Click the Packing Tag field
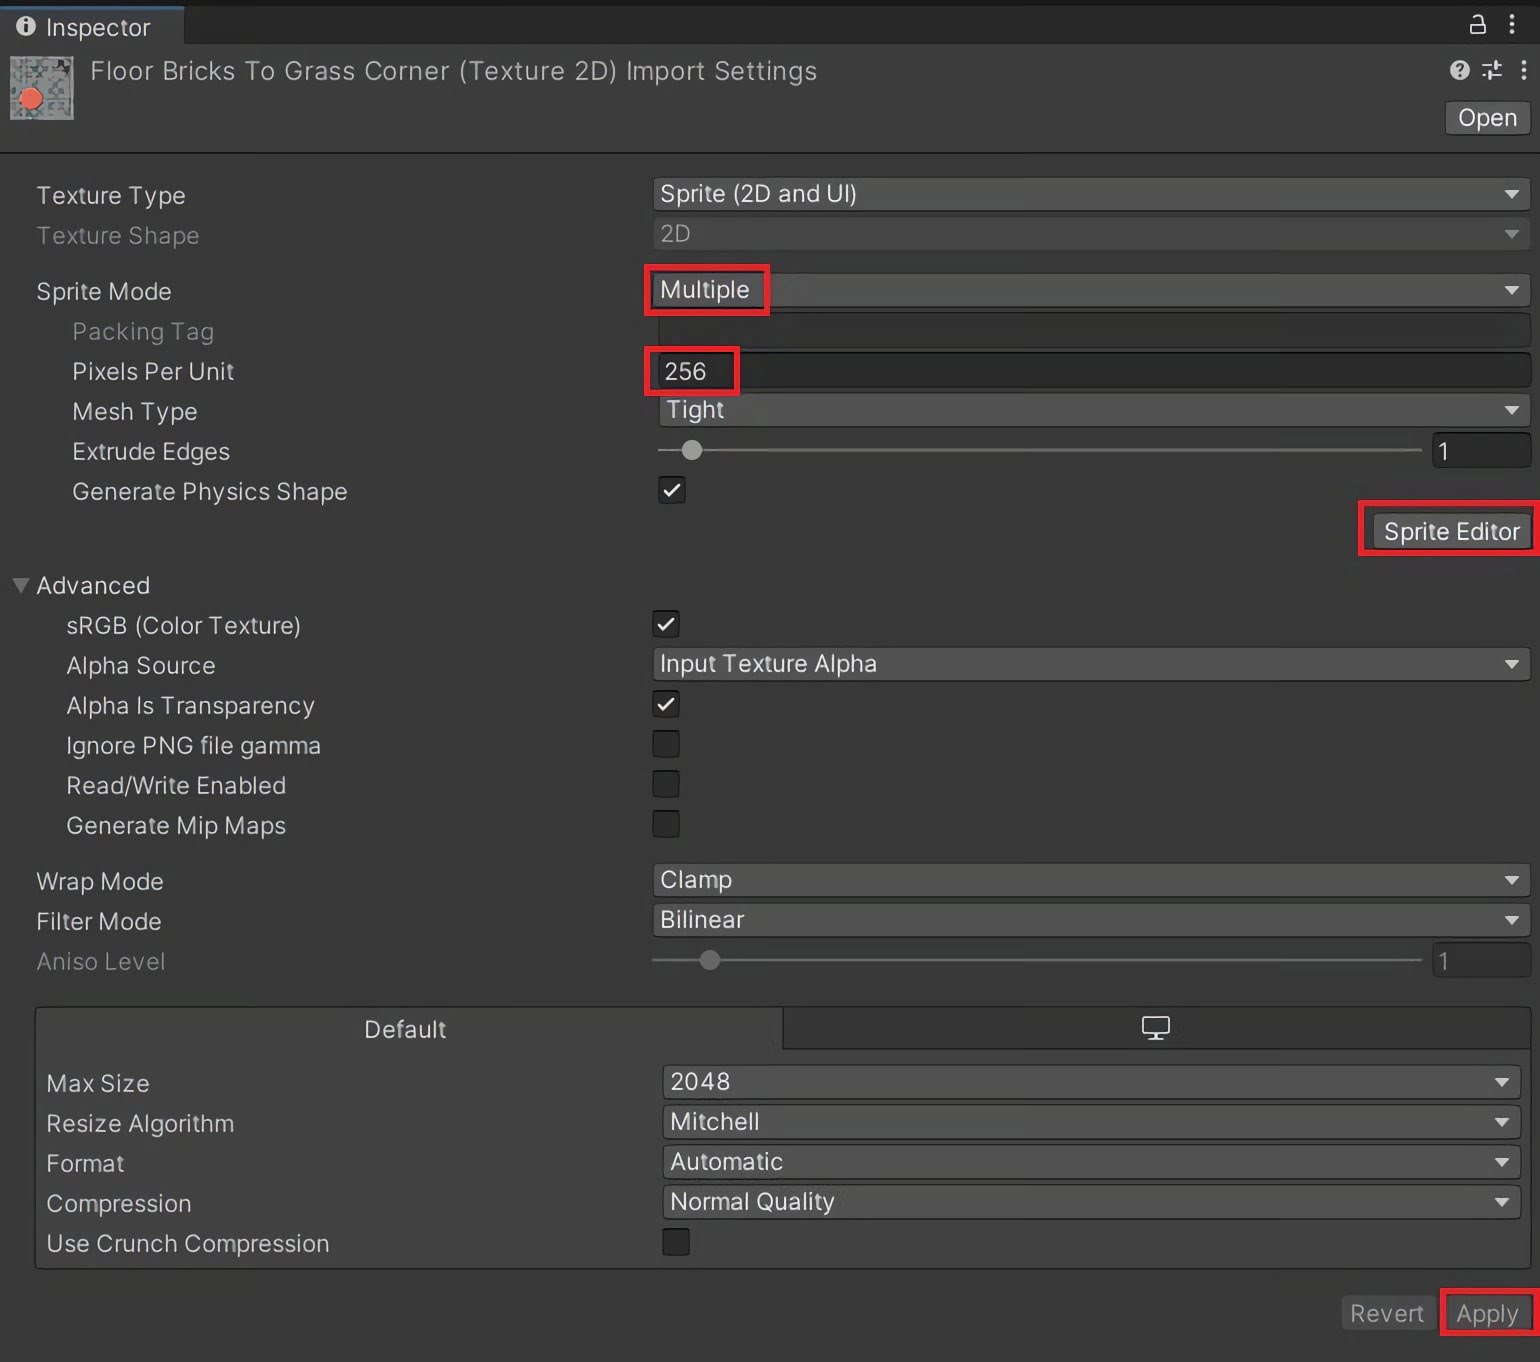This screenshot has height=1362, width=1540. (x=1094, y=331)
